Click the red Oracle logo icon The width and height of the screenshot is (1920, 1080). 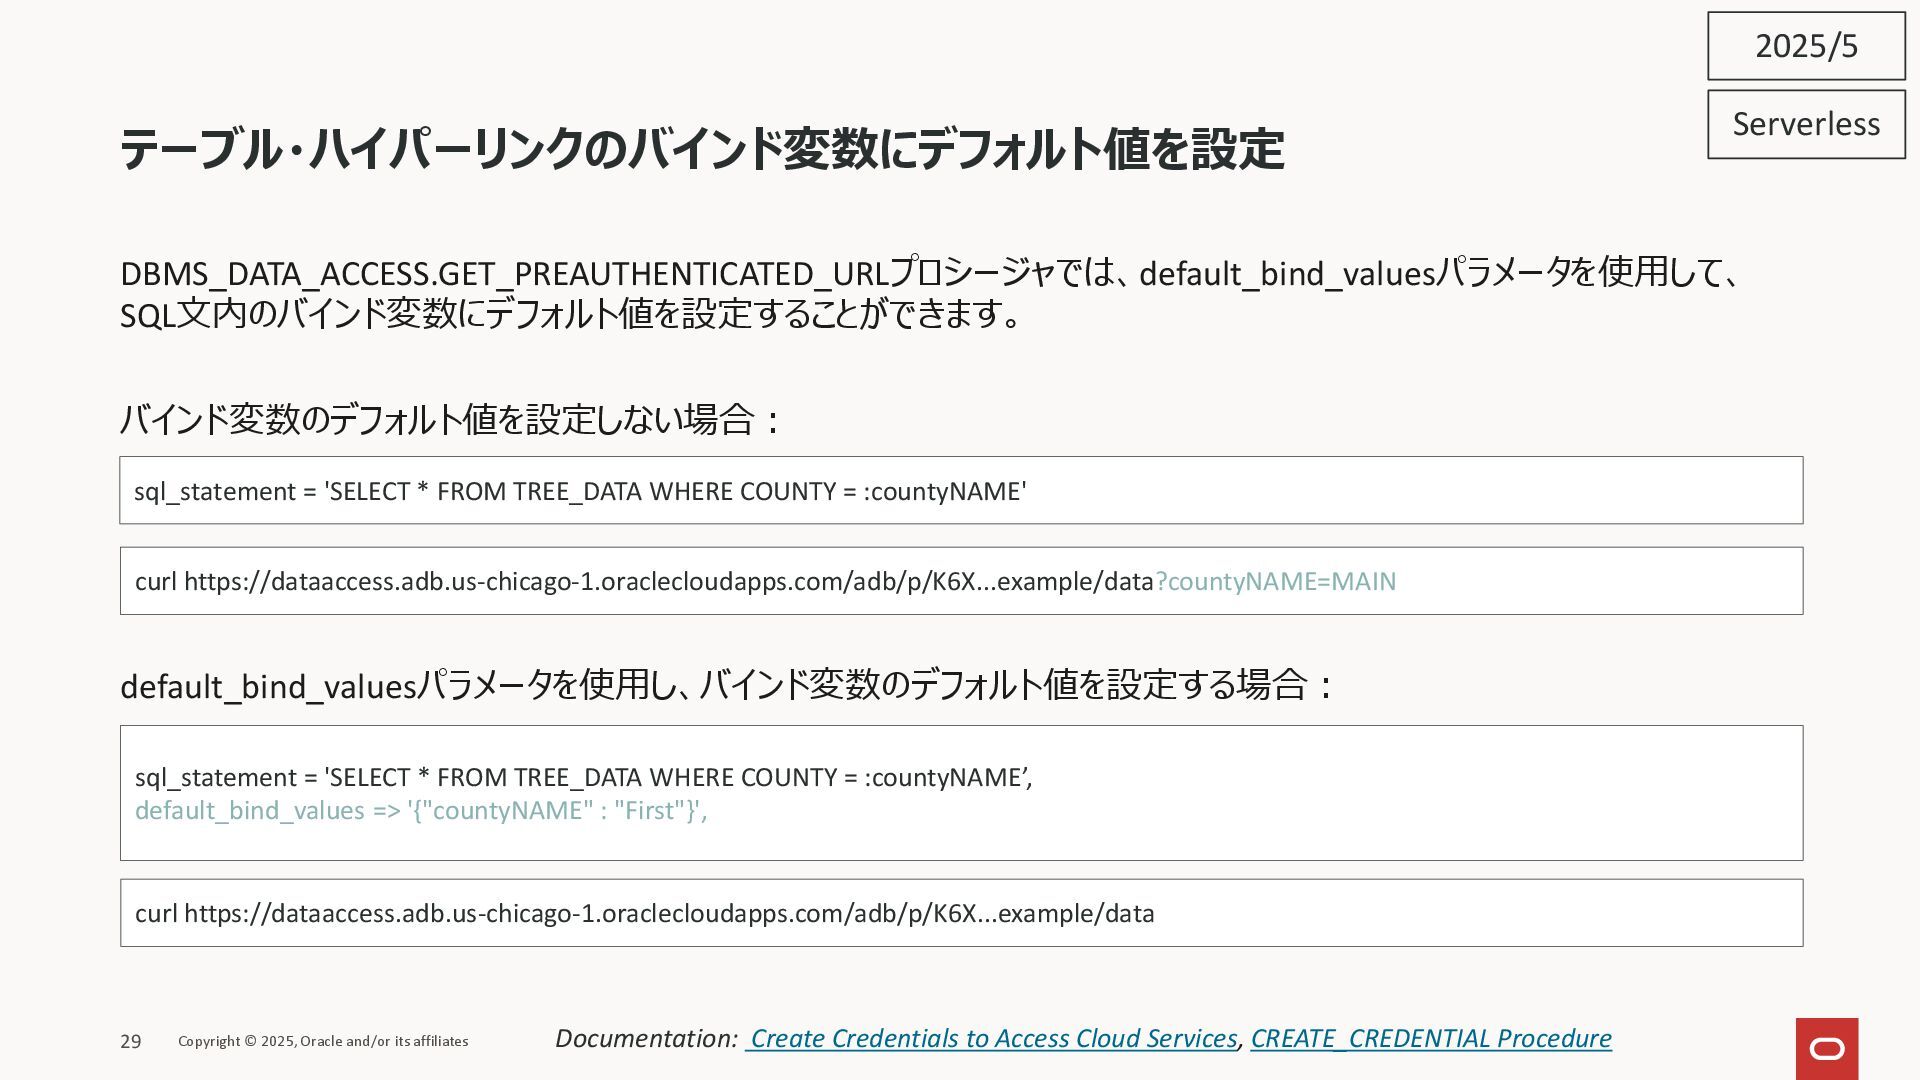tap(1826, 1048)
